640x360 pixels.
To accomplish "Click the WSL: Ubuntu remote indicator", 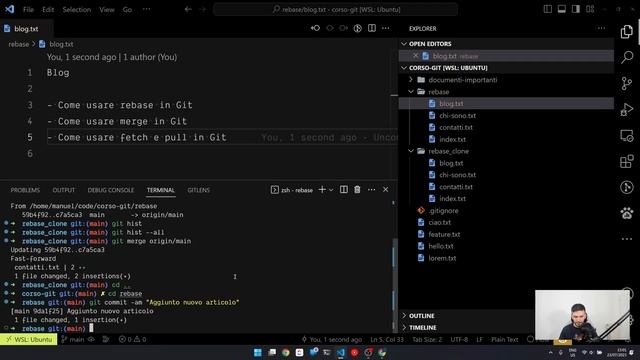I will tap(29, 339).
